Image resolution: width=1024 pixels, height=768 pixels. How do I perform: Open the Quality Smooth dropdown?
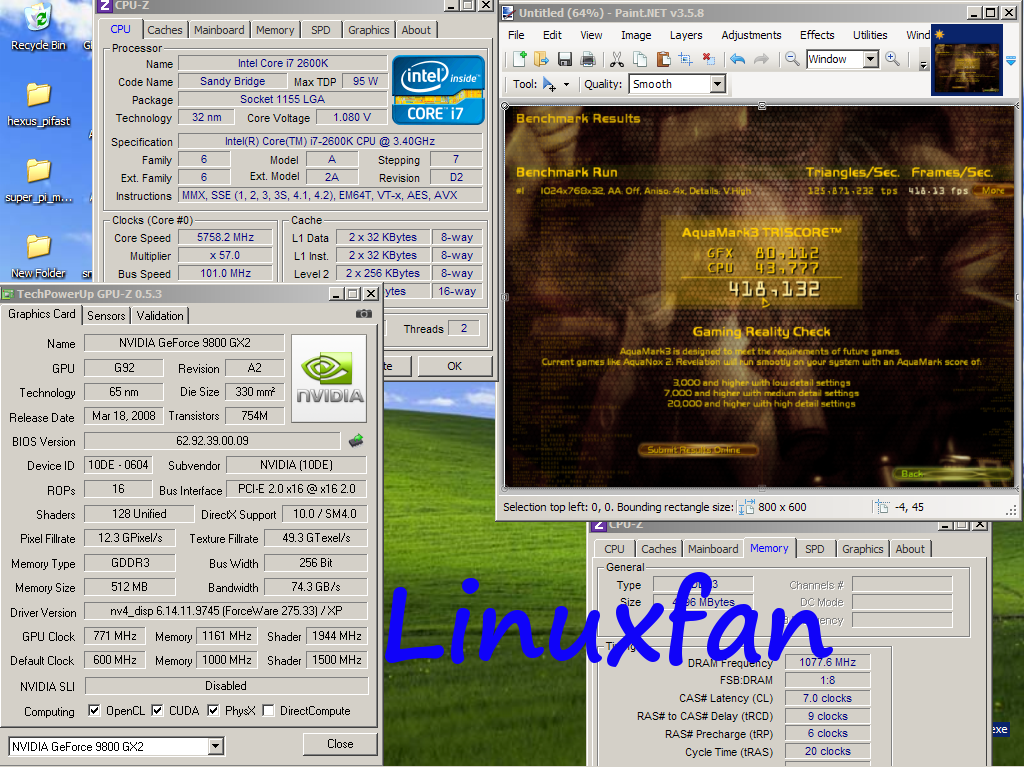pos(717,84)
